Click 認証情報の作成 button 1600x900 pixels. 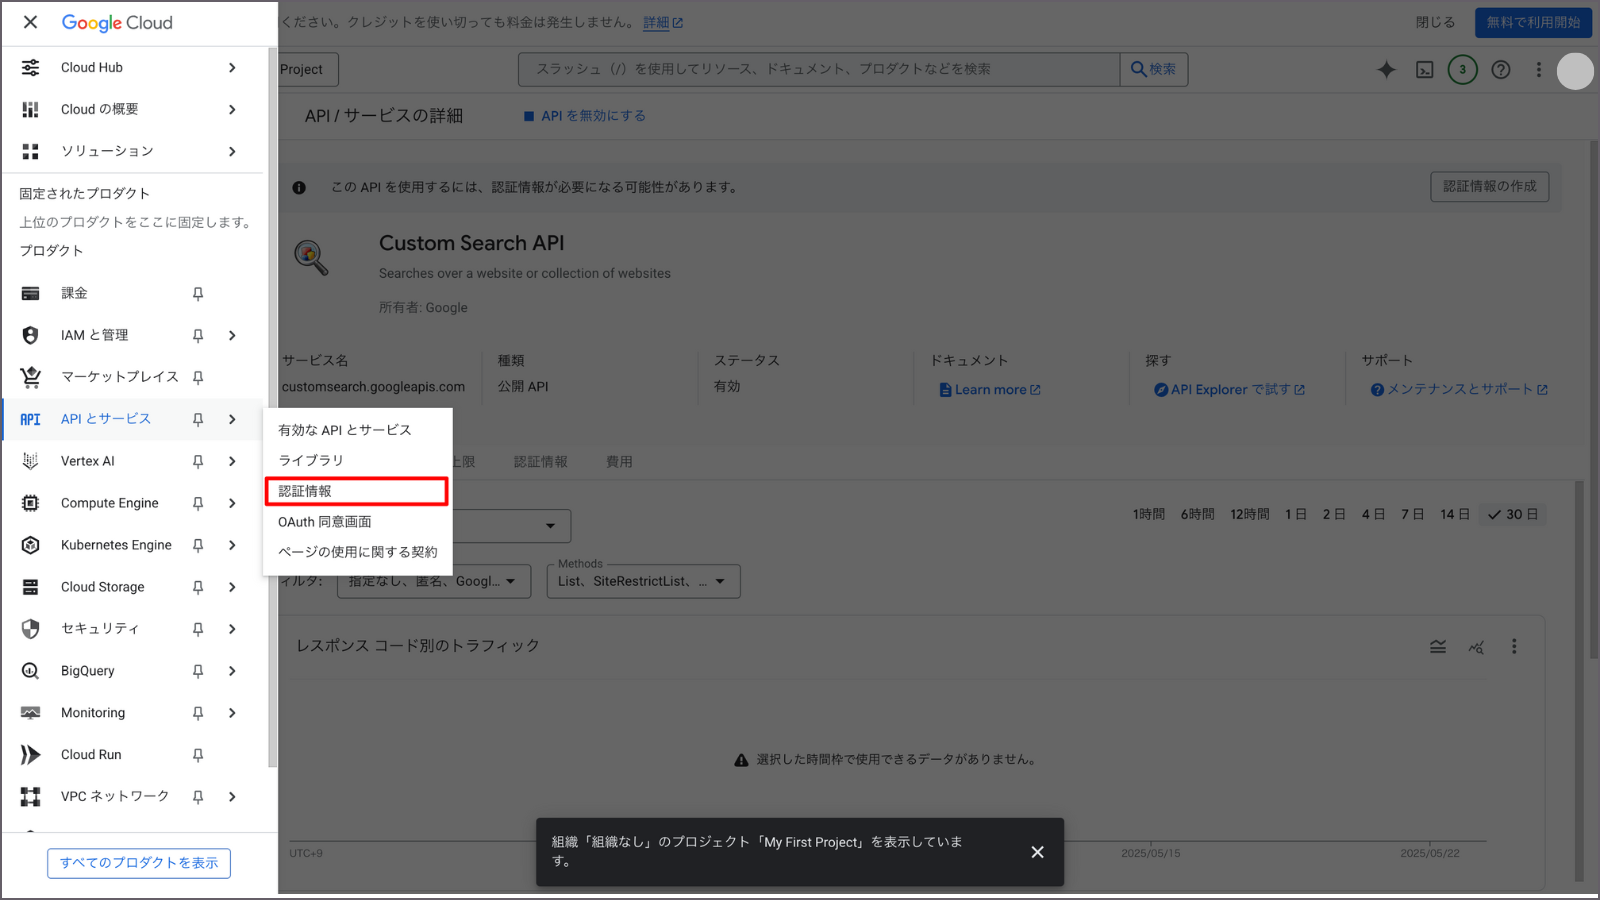click(1490, 186)
